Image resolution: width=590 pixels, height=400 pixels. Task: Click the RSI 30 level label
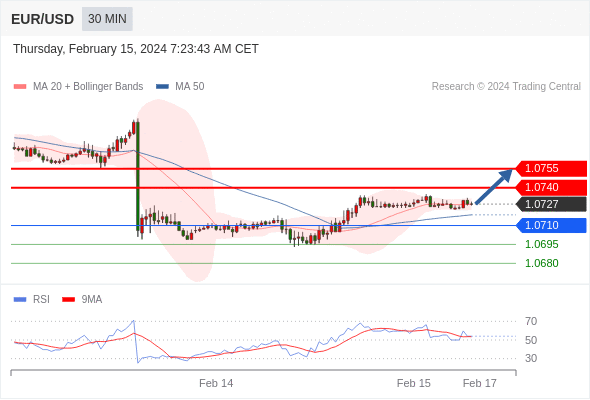531,358
